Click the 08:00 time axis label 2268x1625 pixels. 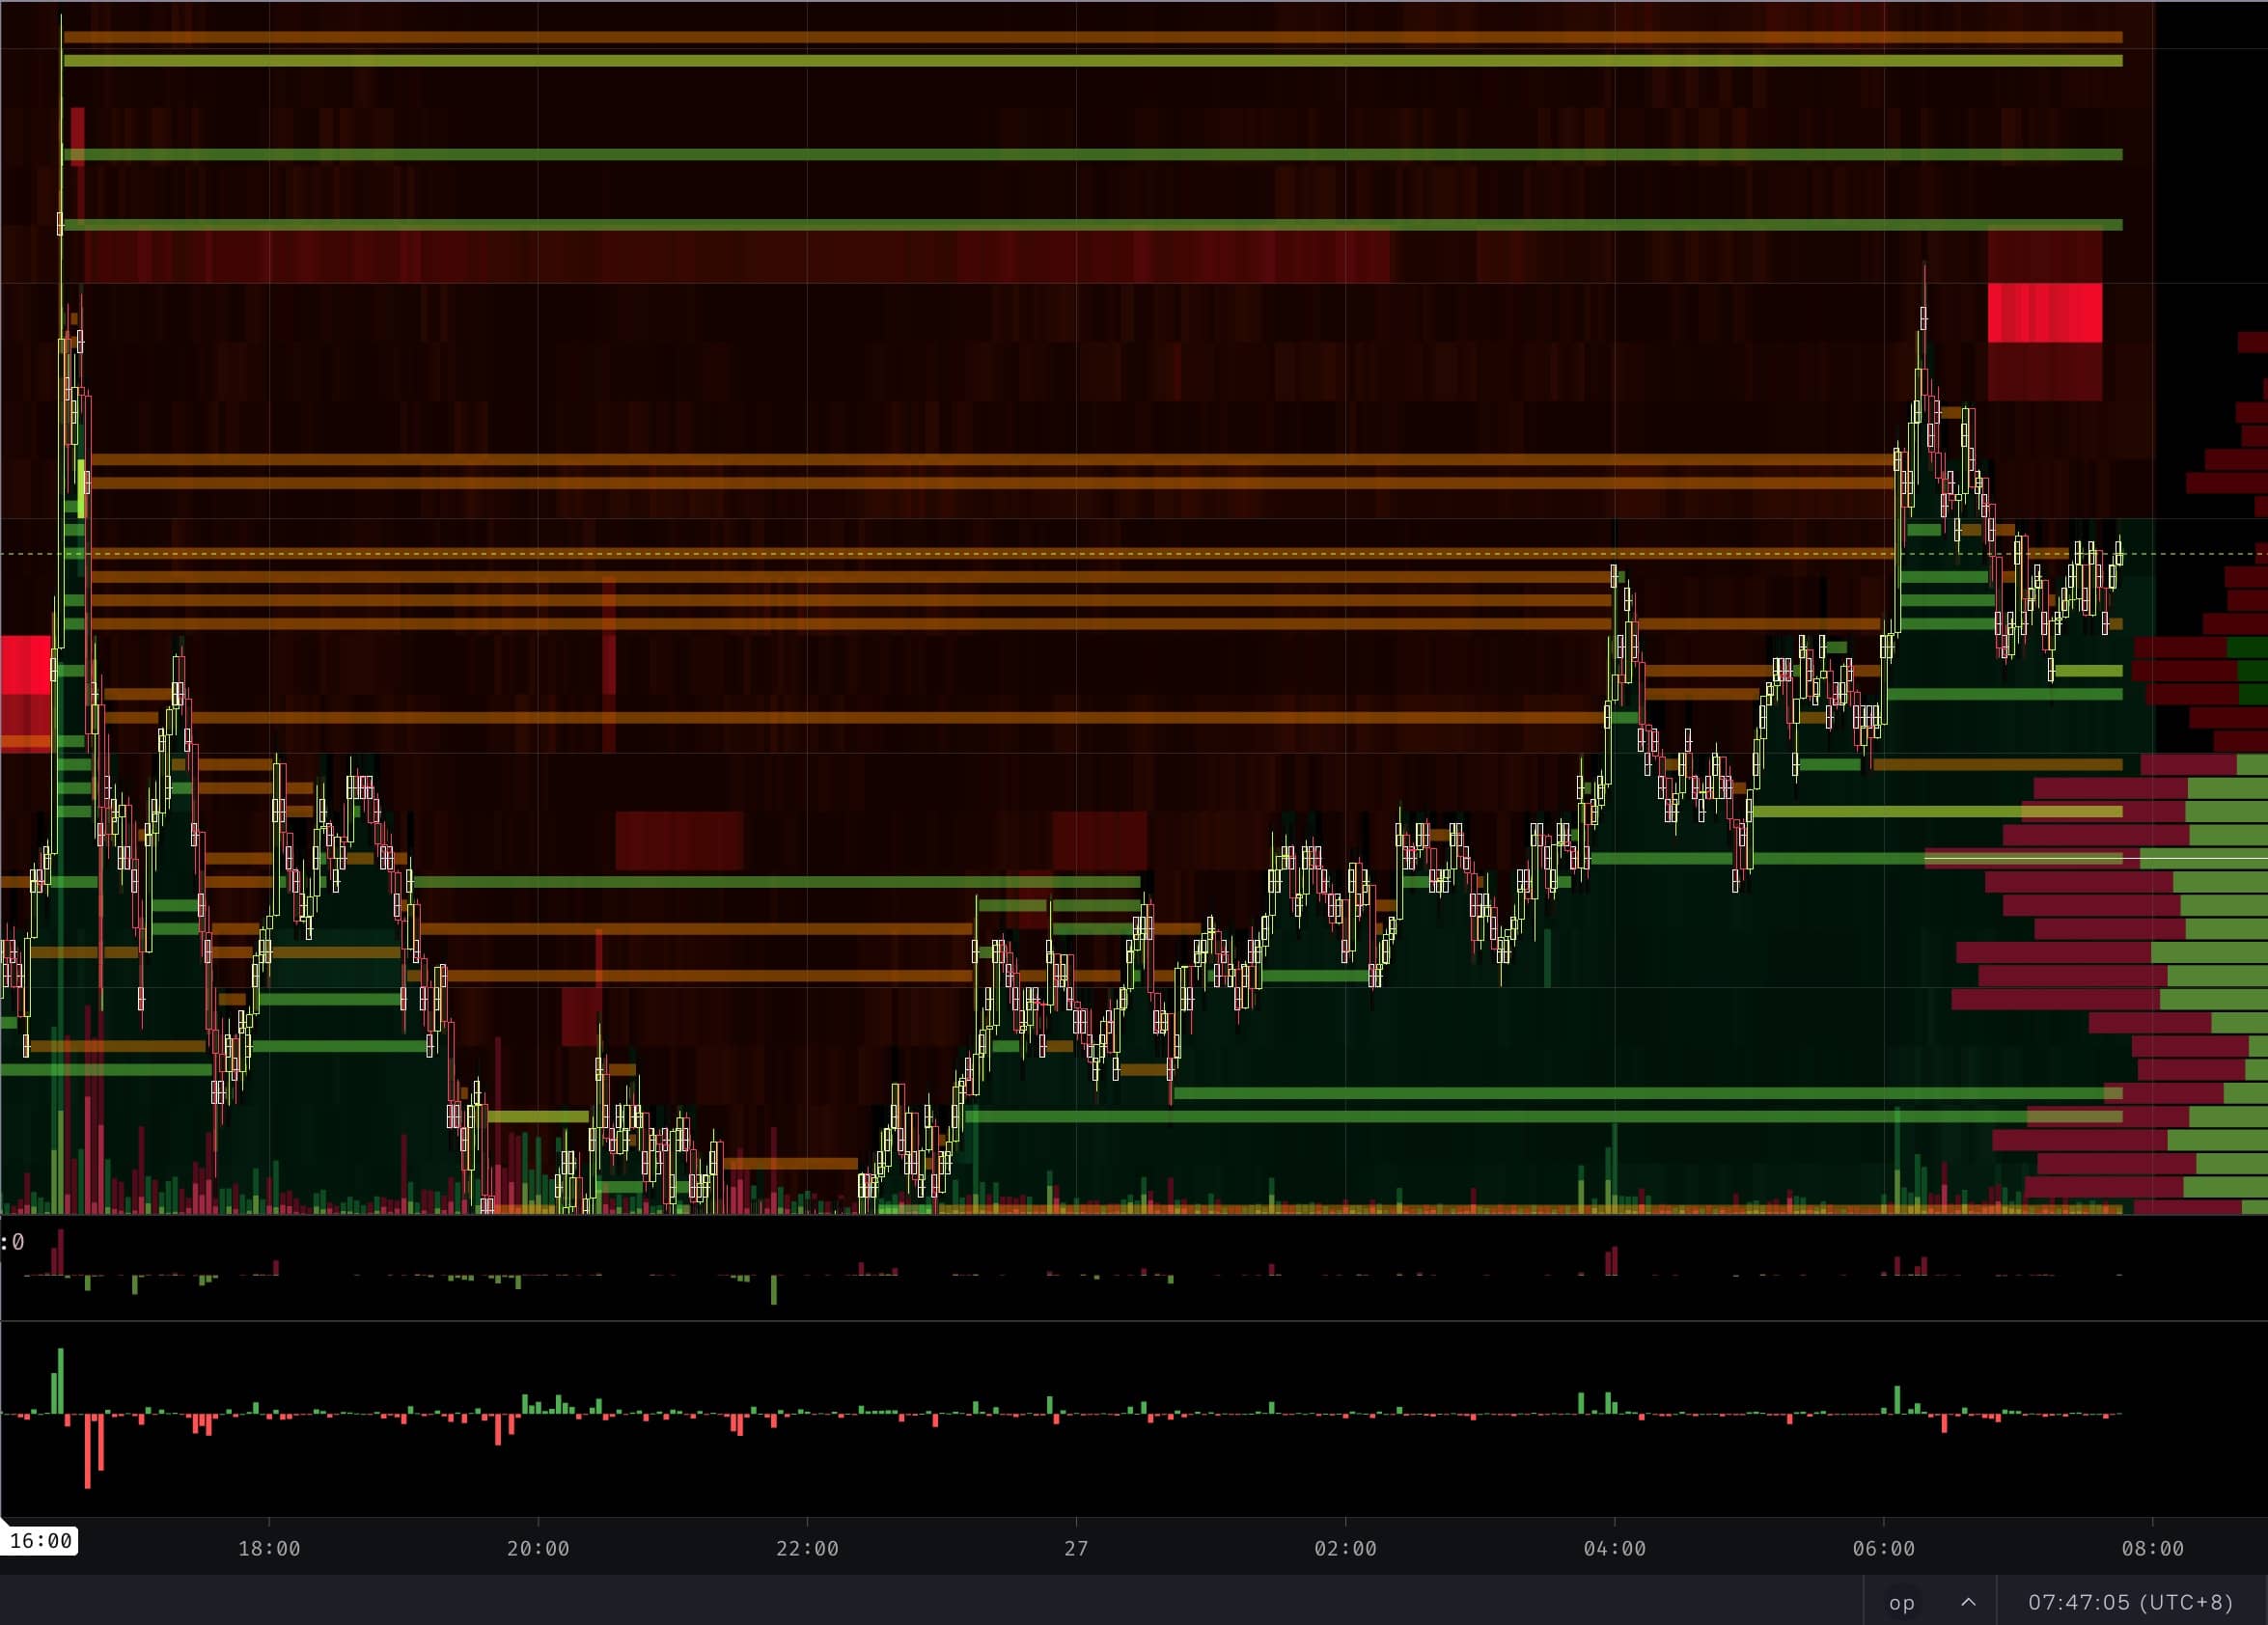(2152, 1549)
